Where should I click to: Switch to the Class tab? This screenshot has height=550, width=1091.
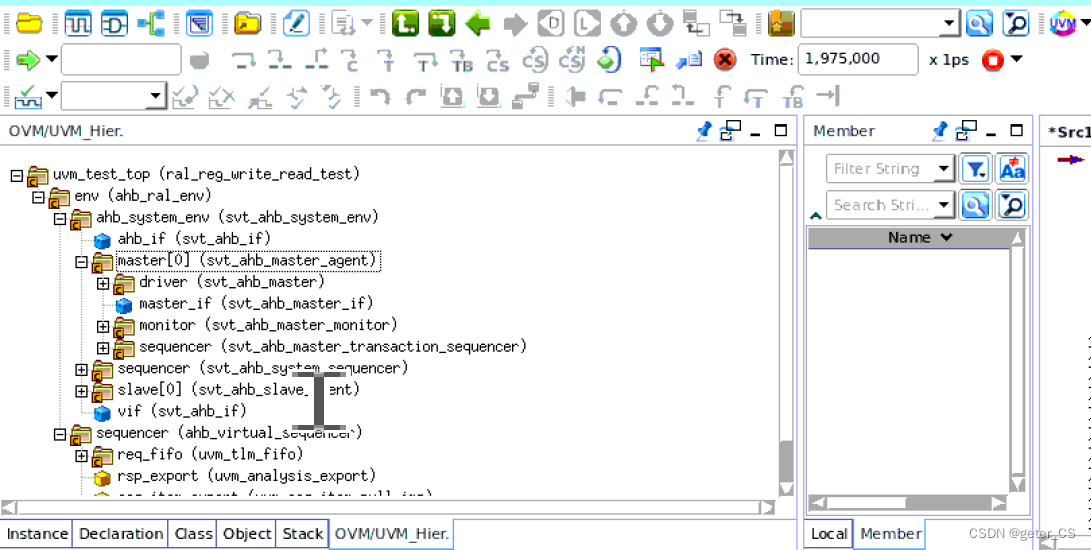[x=193, y=534]
